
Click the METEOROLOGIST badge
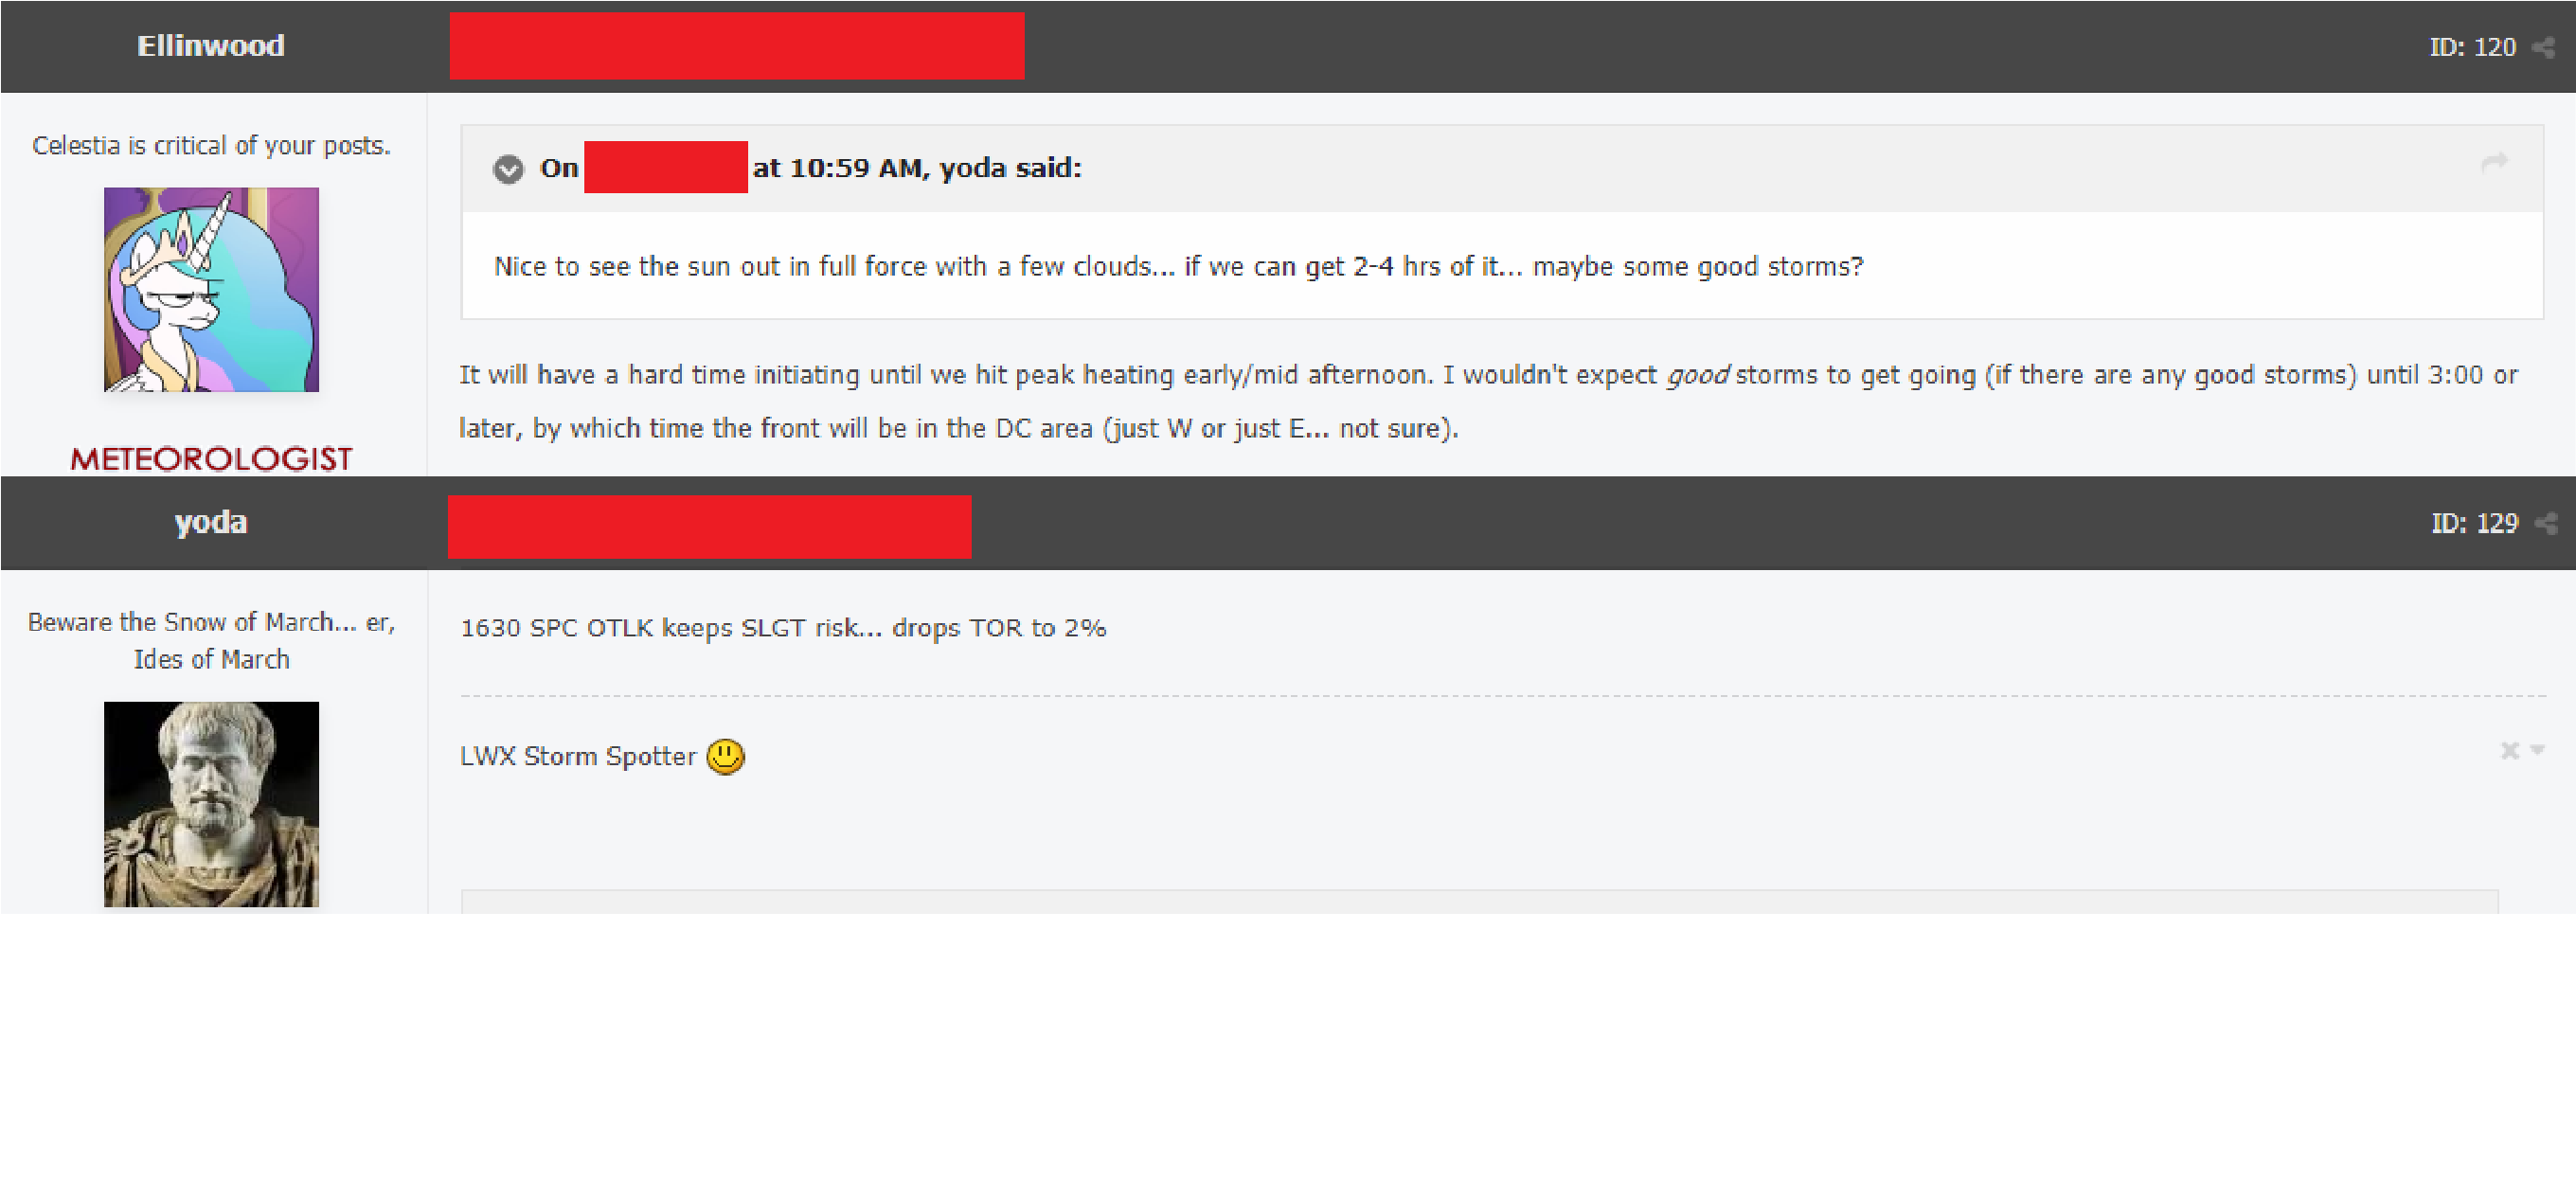pos(211,459)
